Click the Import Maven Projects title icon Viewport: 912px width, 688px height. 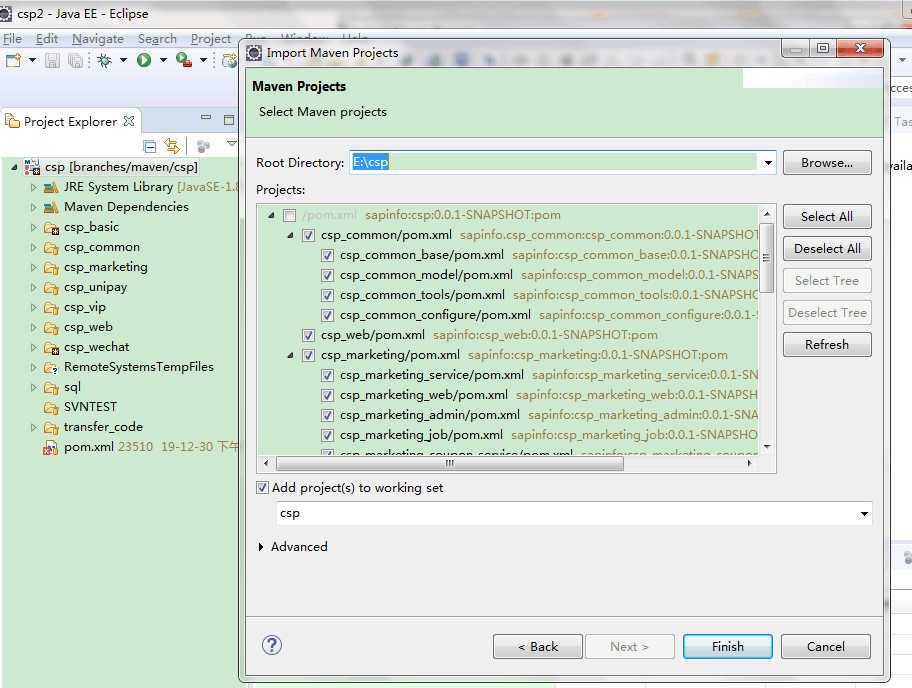(x=254, y=53)
